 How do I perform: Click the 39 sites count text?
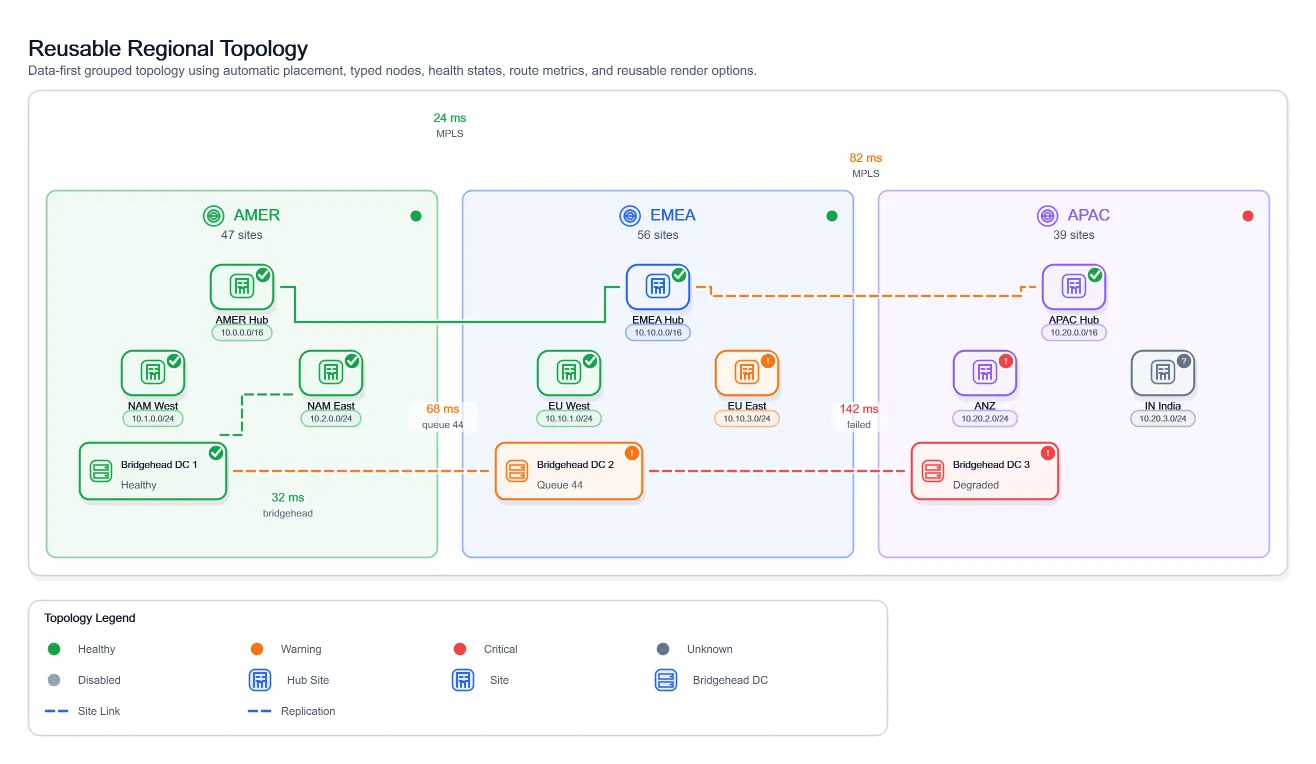tap(1074, 235)
